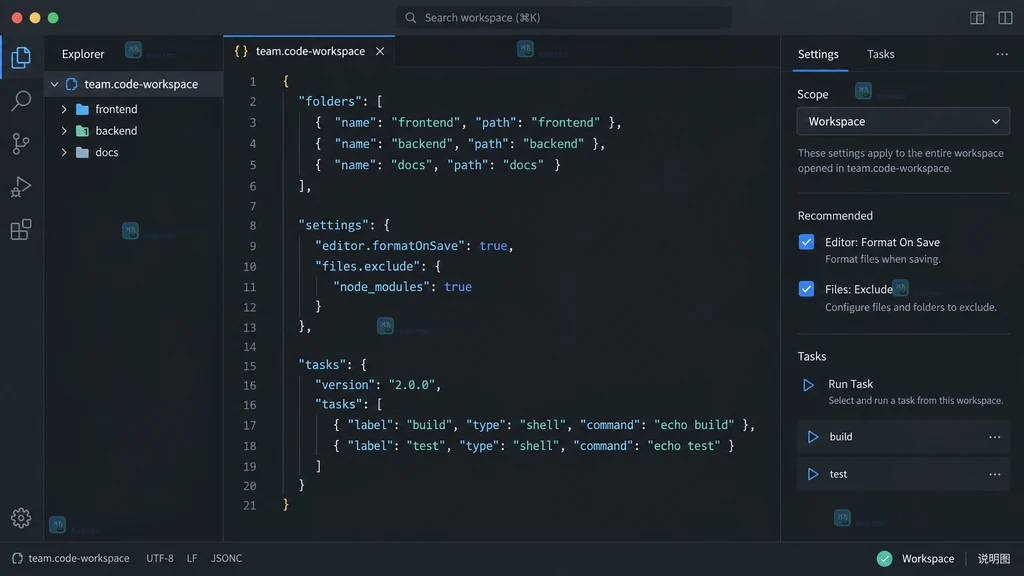Click UTF-8 encoding in status bar
The image size is (1024, 576).
[159, 558]
